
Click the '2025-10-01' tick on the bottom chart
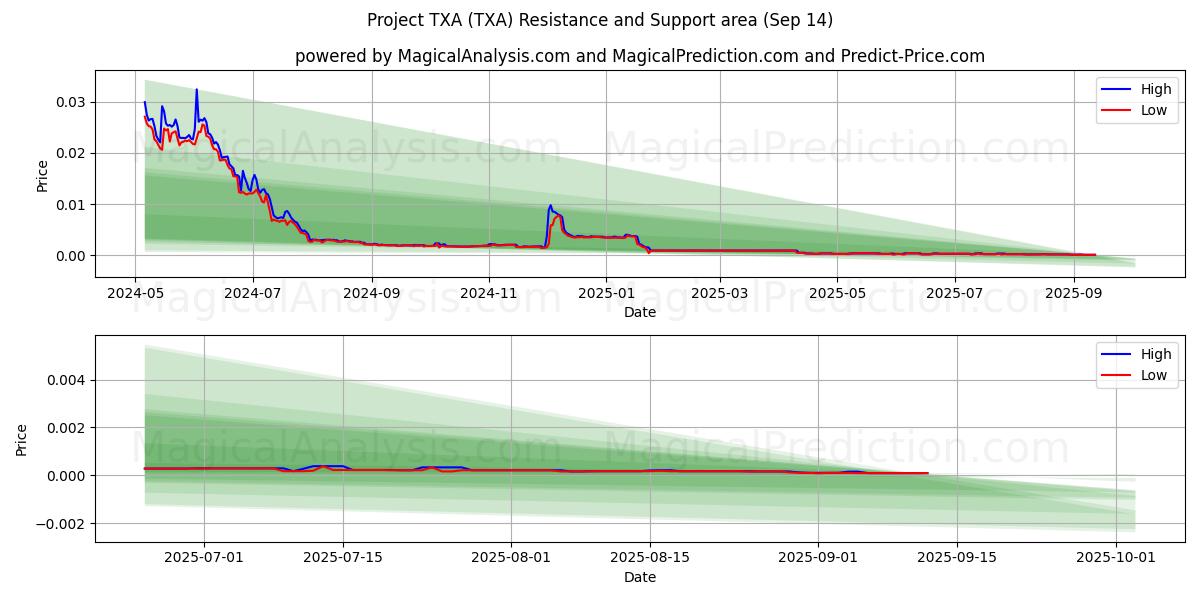1116,559
